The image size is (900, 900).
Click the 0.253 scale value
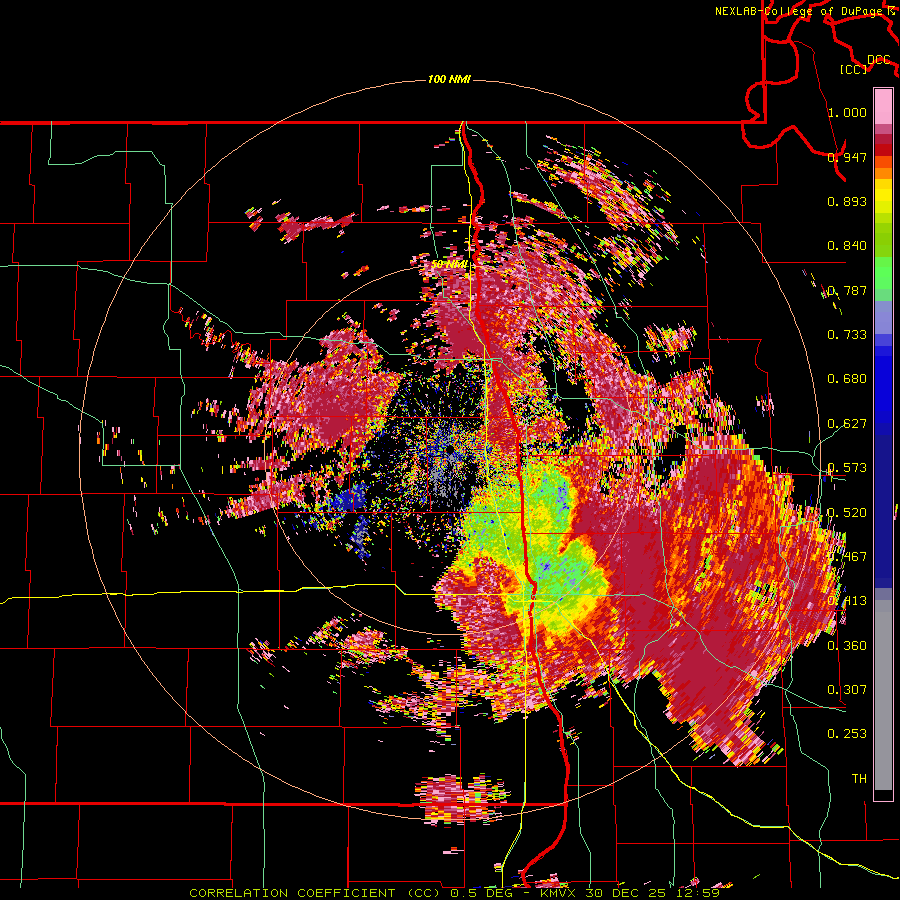847,734
